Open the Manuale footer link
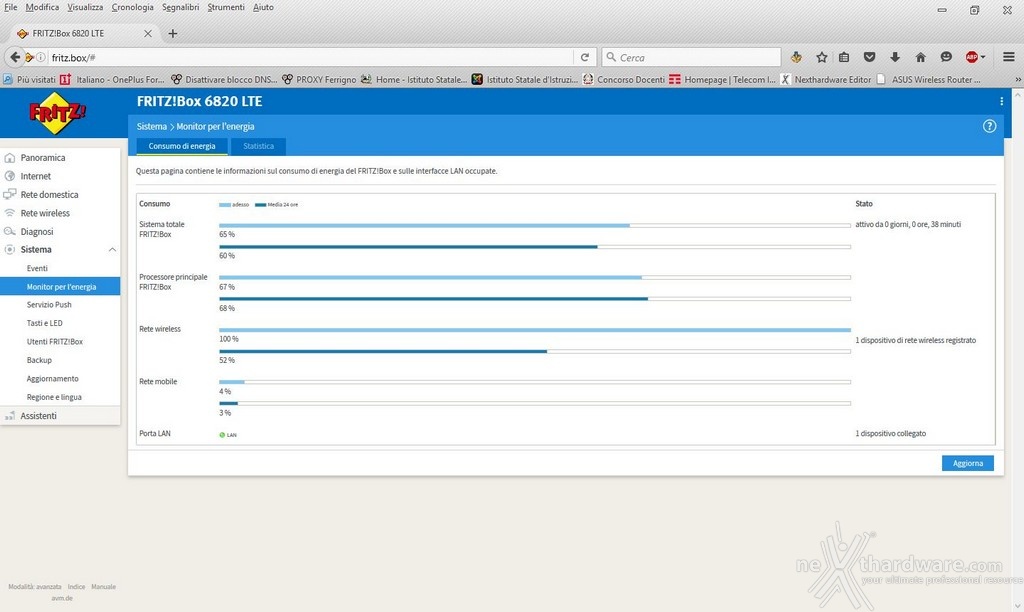Image resolution: width=1024 pixels, height=612 pixels. pos(103,587)
